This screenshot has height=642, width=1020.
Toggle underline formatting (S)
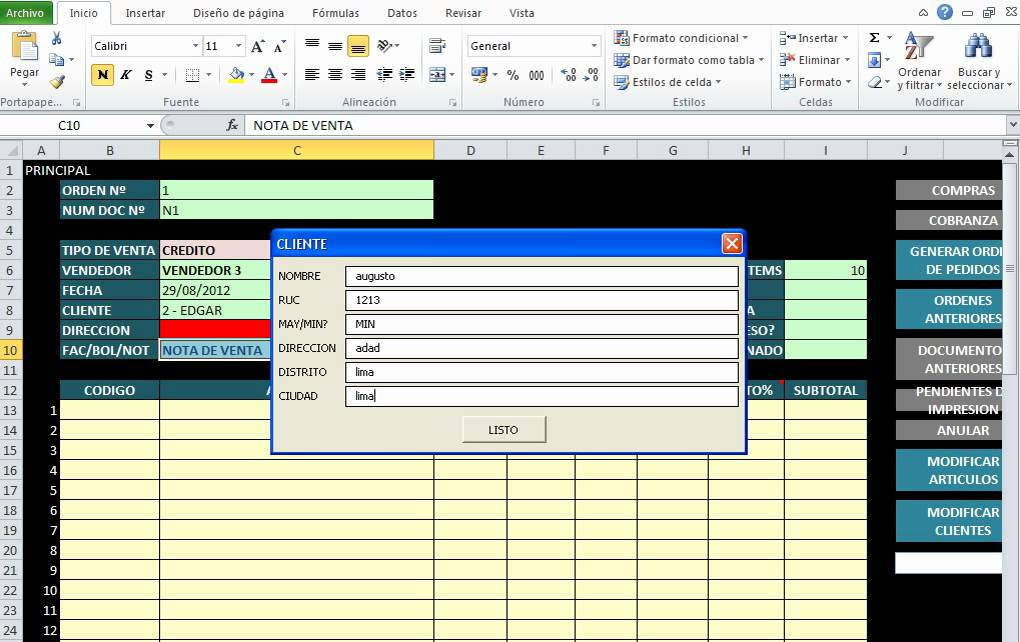click(148, 75)
